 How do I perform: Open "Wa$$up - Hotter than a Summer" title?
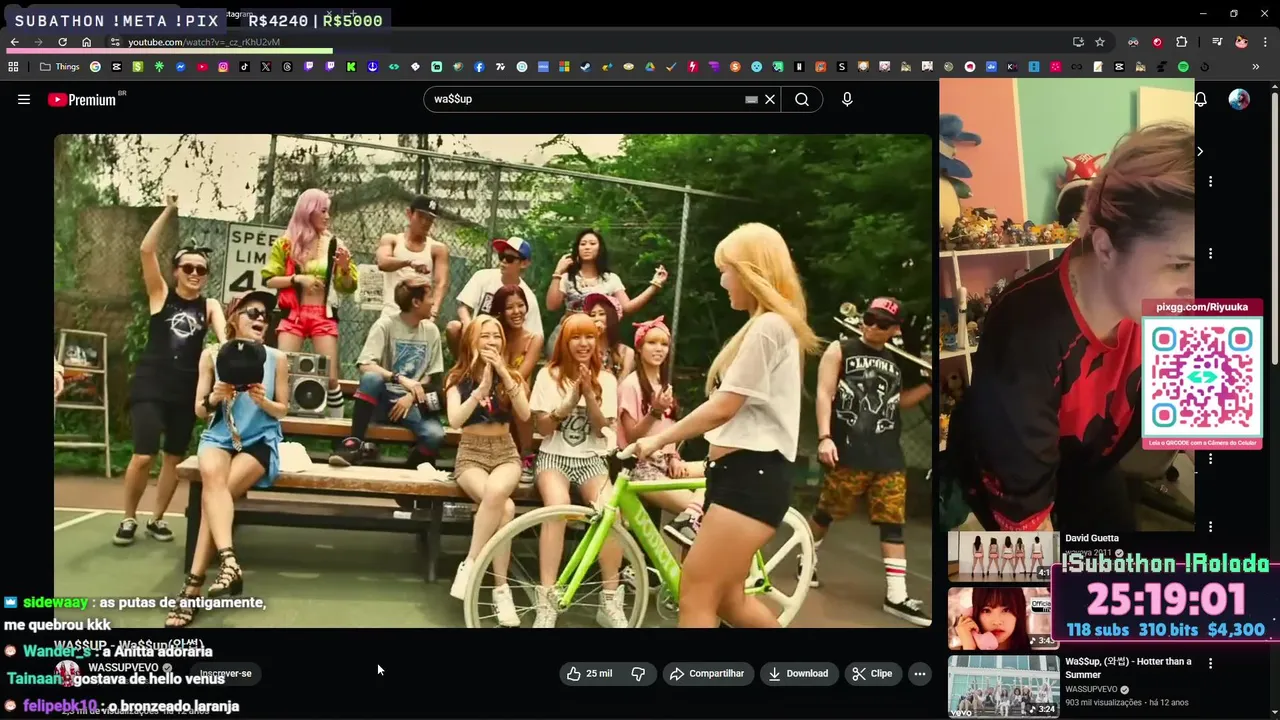(1128, 668)
